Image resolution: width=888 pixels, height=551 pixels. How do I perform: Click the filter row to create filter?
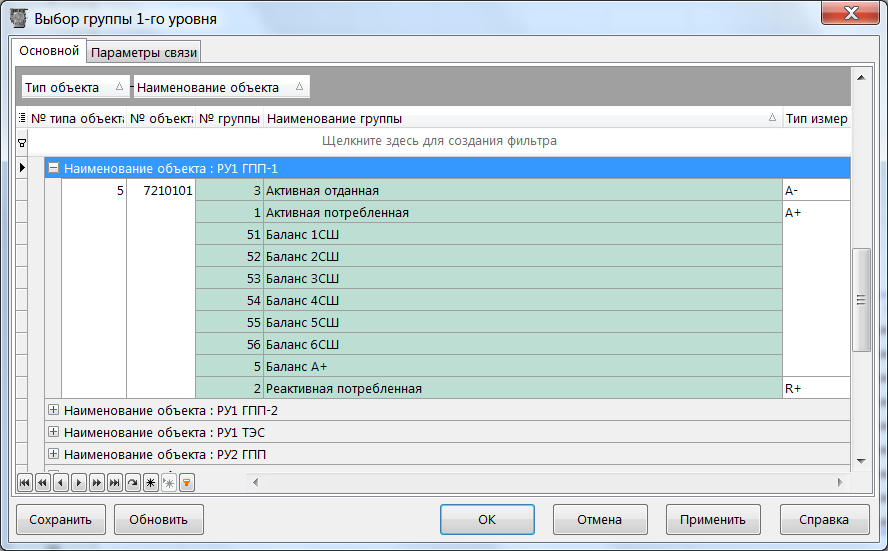[439, 141]
